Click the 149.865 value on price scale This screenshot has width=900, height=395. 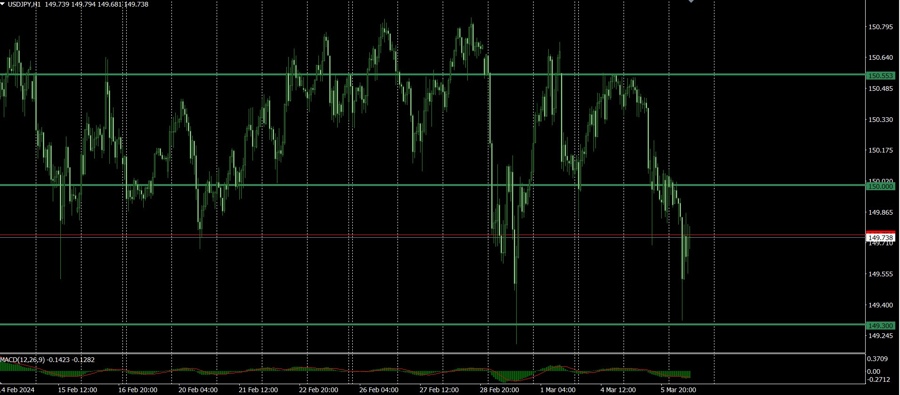[x=880, y=212]
